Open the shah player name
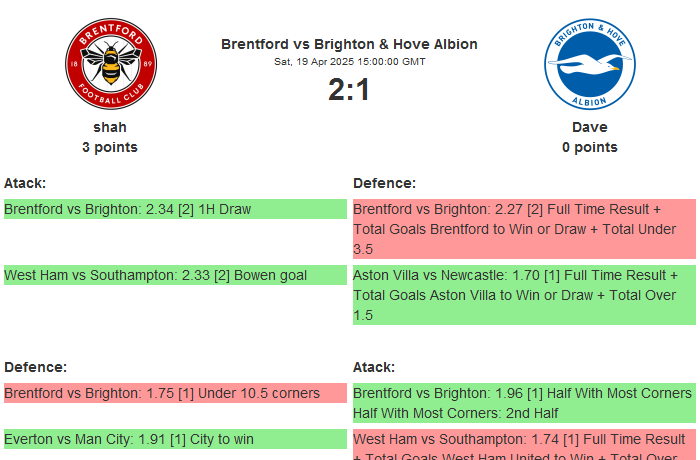The height and width of the screenshot is (460, 700). point(110,127)
